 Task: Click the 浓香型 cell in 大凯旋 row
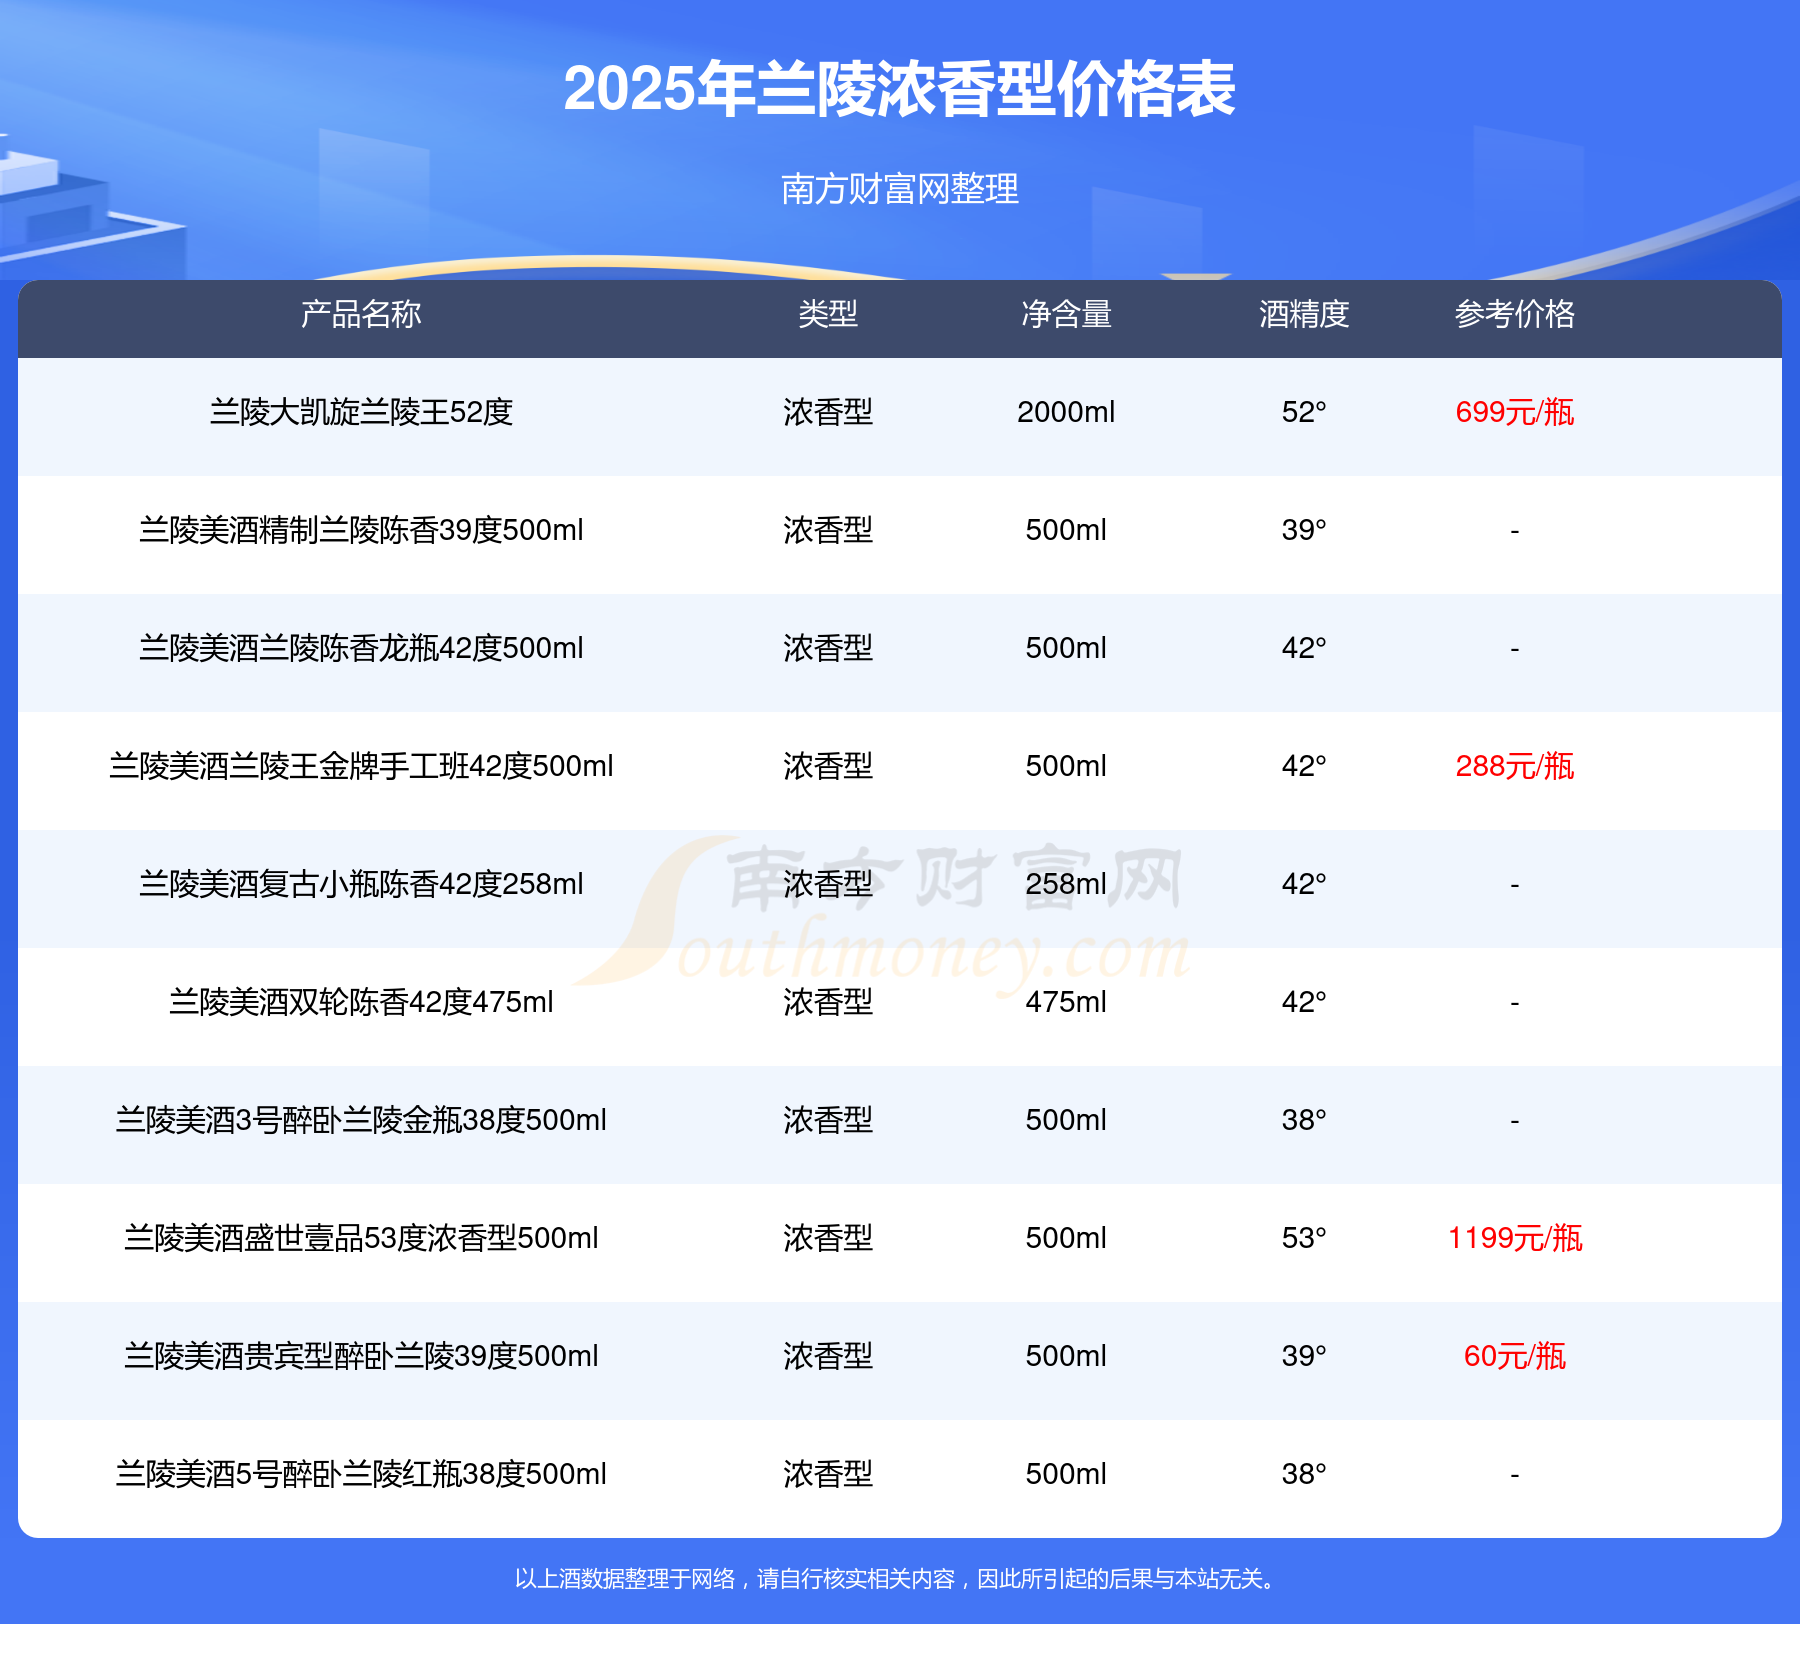coord(828,412)
